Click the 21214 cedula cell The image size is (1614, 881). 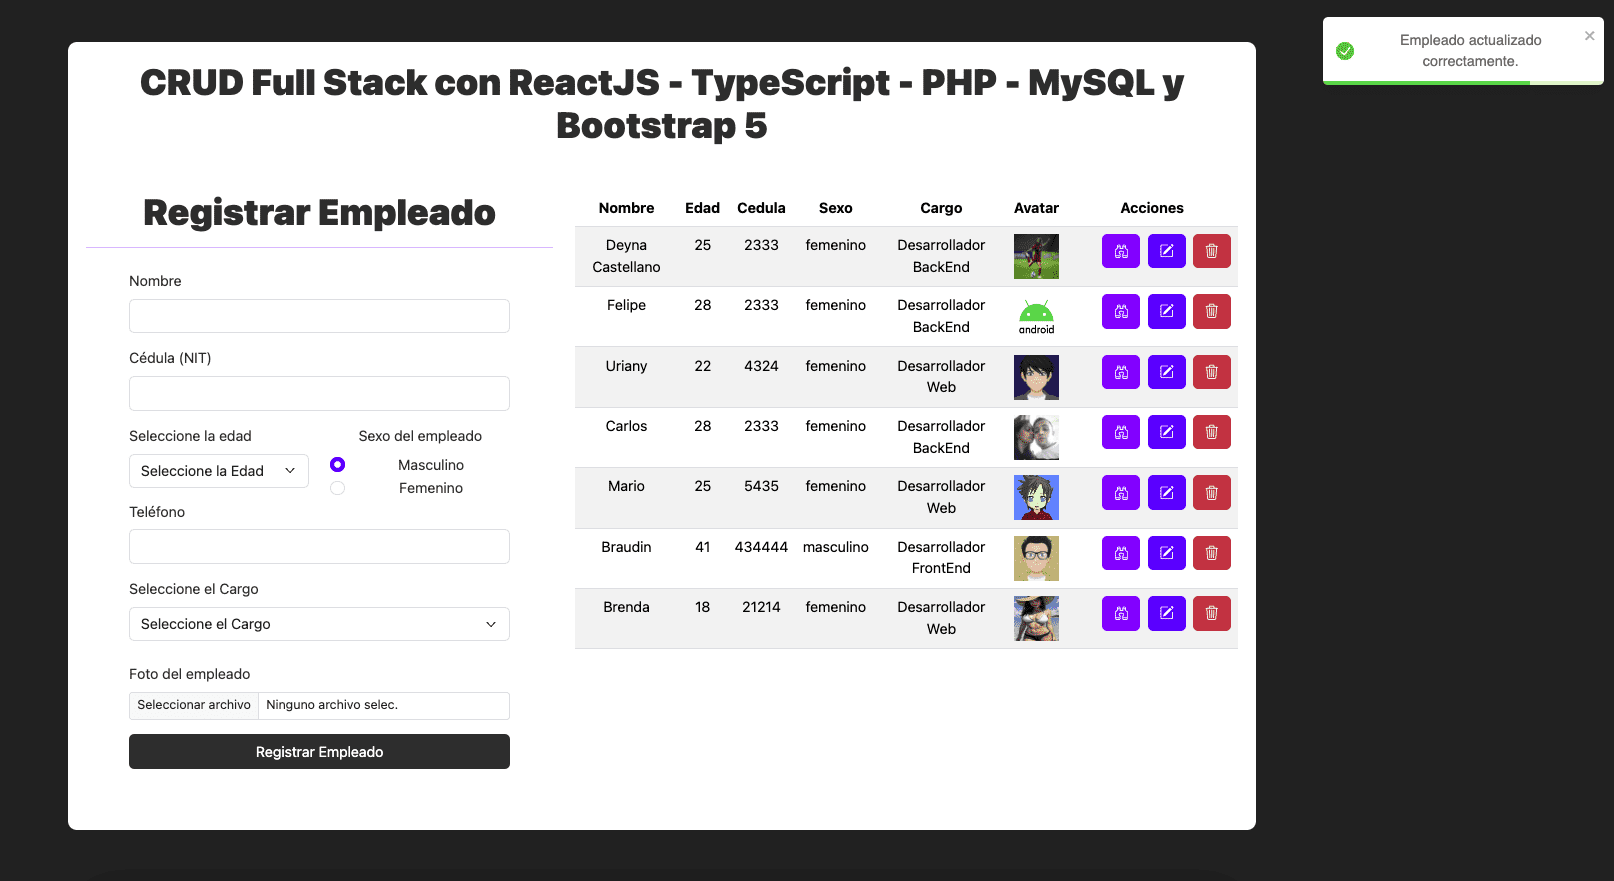(x=761, y=607)
